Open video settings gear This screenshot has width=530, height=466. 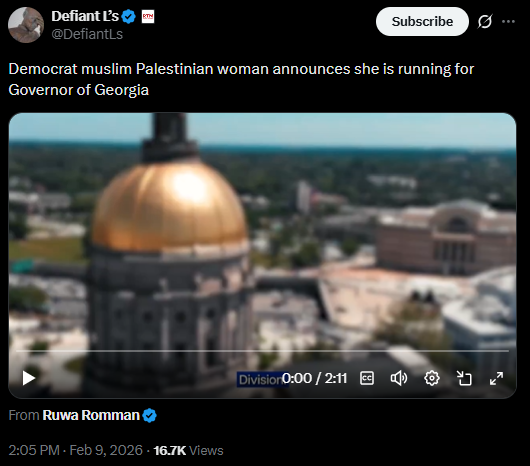pos(432,378)
